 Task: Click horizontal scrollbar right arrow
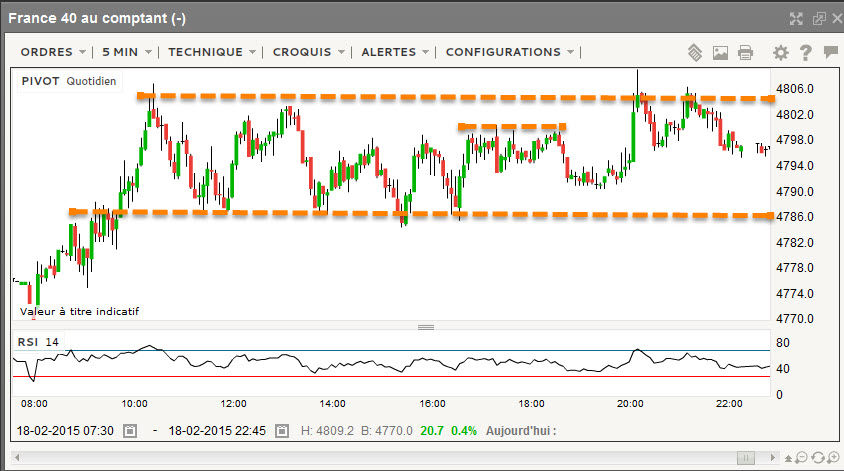(x=773, y=458)
